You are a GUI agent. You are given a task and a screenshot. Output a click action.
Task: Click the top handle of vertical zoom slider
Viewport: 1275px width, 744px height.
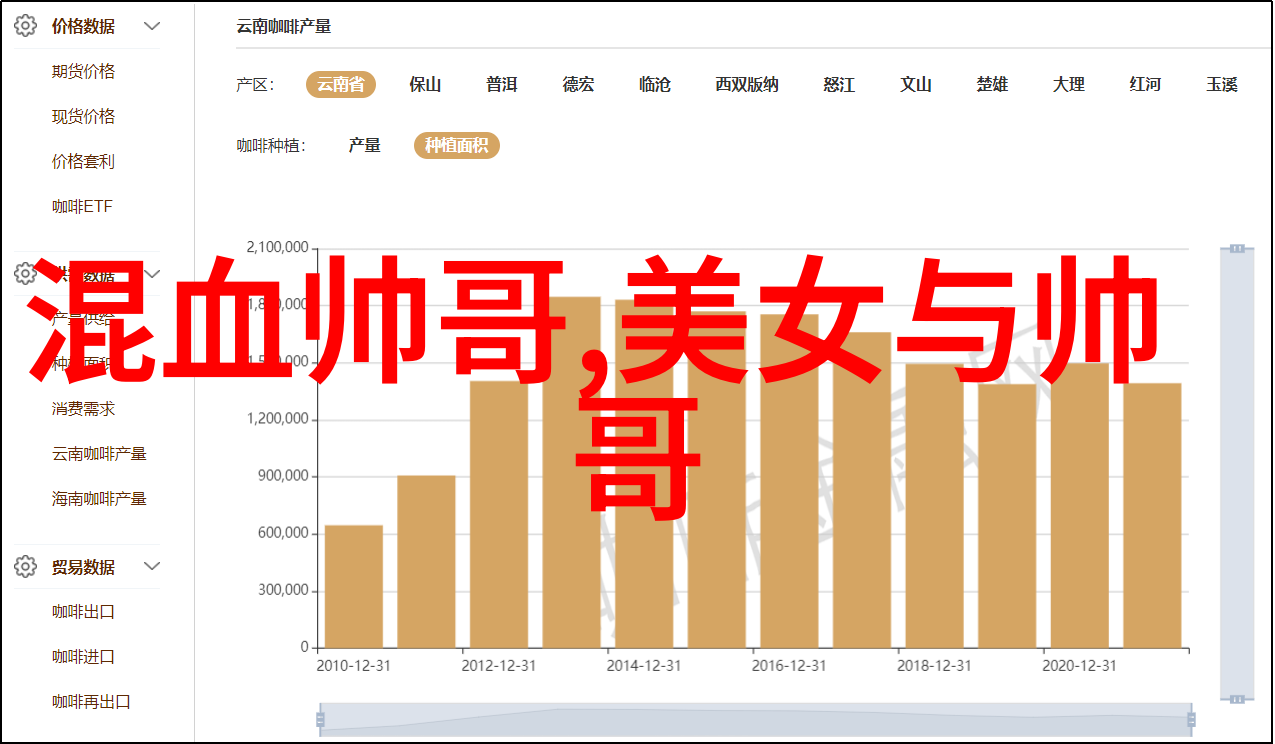pyautogui.click(x=1237, y=248)
